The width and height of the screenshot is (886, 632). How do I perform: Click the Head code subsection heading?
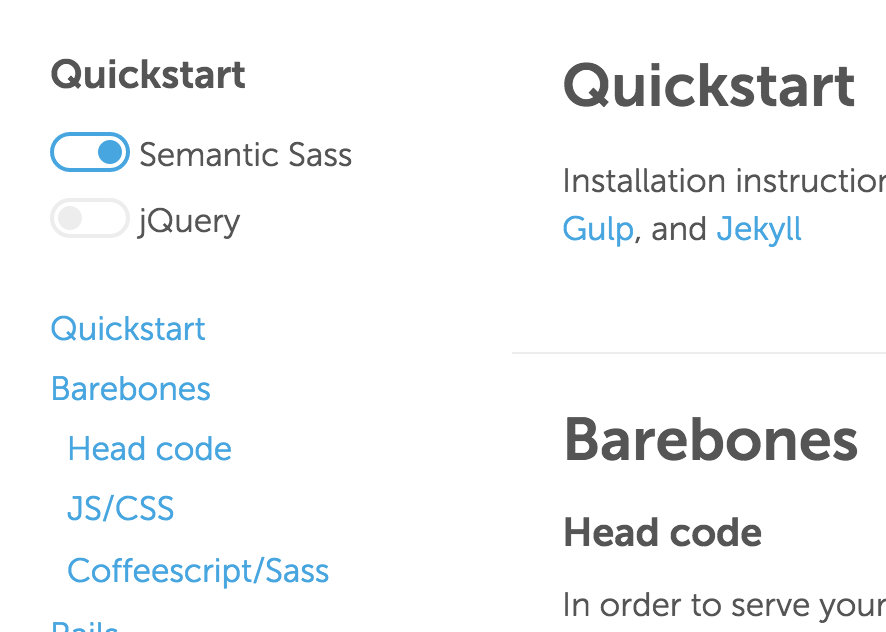coord(663,533)
